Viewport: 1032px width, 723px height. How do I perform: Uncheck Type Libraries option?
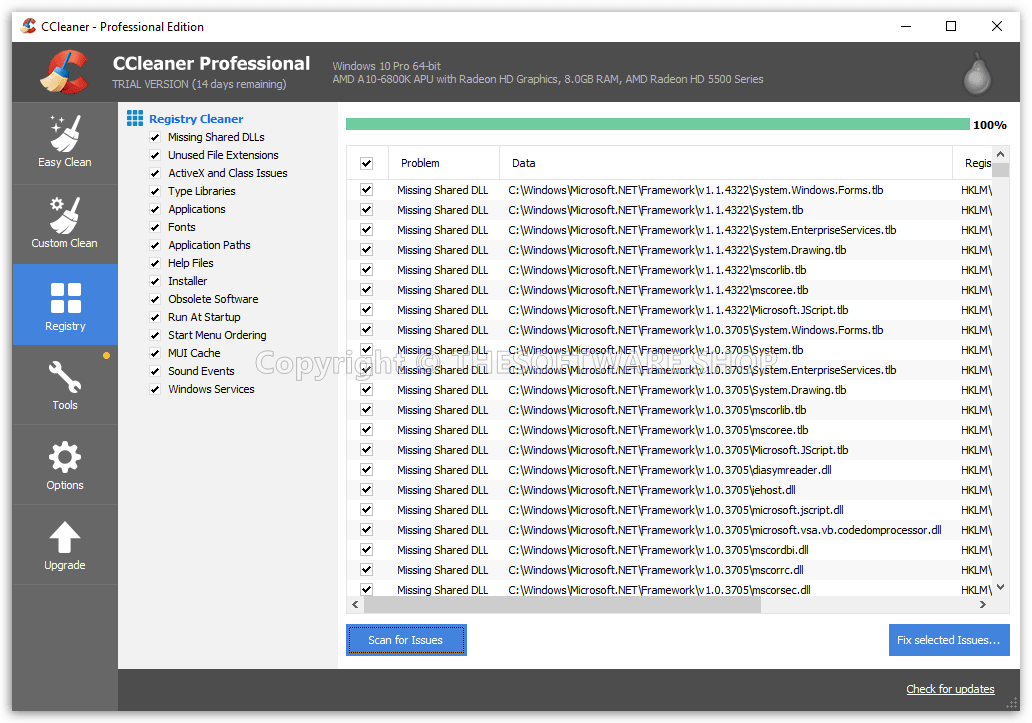pyautogui.click(x=155, y=191)
